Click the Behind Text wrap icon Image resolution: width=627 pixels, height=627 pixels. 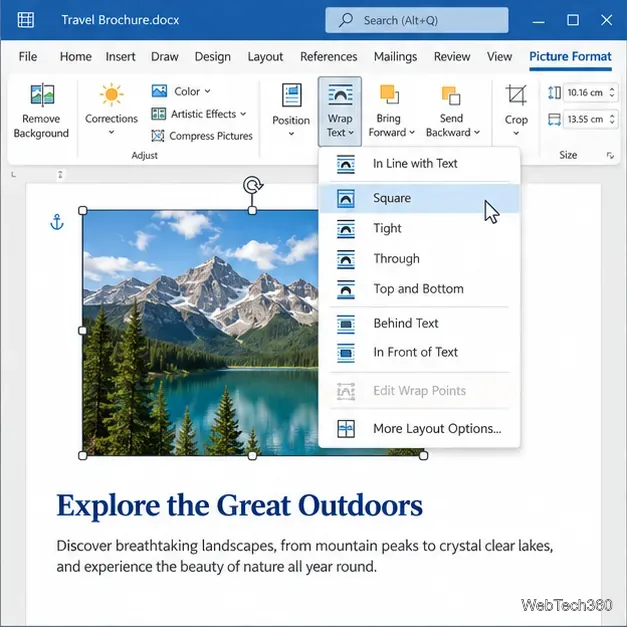pos(345,324)
